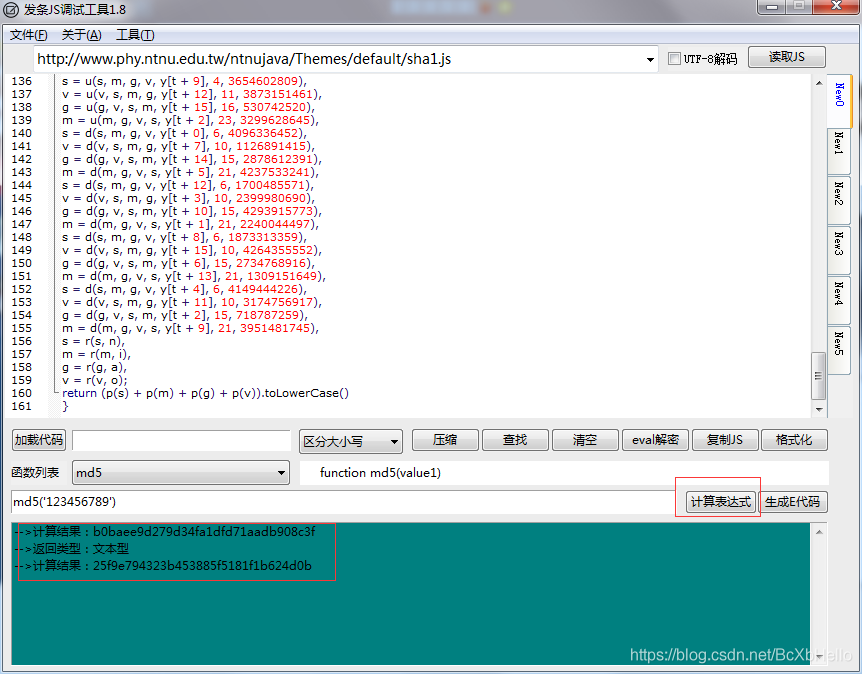The height and width of the screenshot is (674, 862).
Task: Toggle the UTF-8解码 checkbox
Action: (674, 58)
